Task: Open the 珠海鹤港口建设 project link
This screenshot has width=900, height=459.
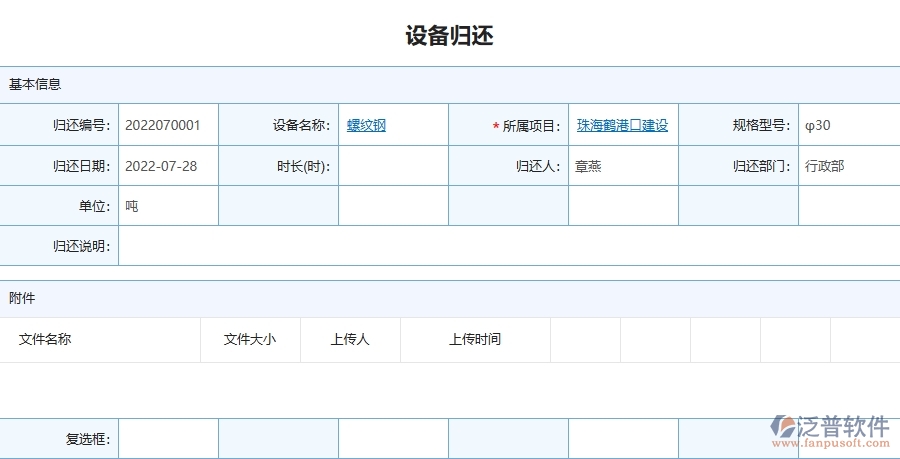Action: click(x=622, y=125)
